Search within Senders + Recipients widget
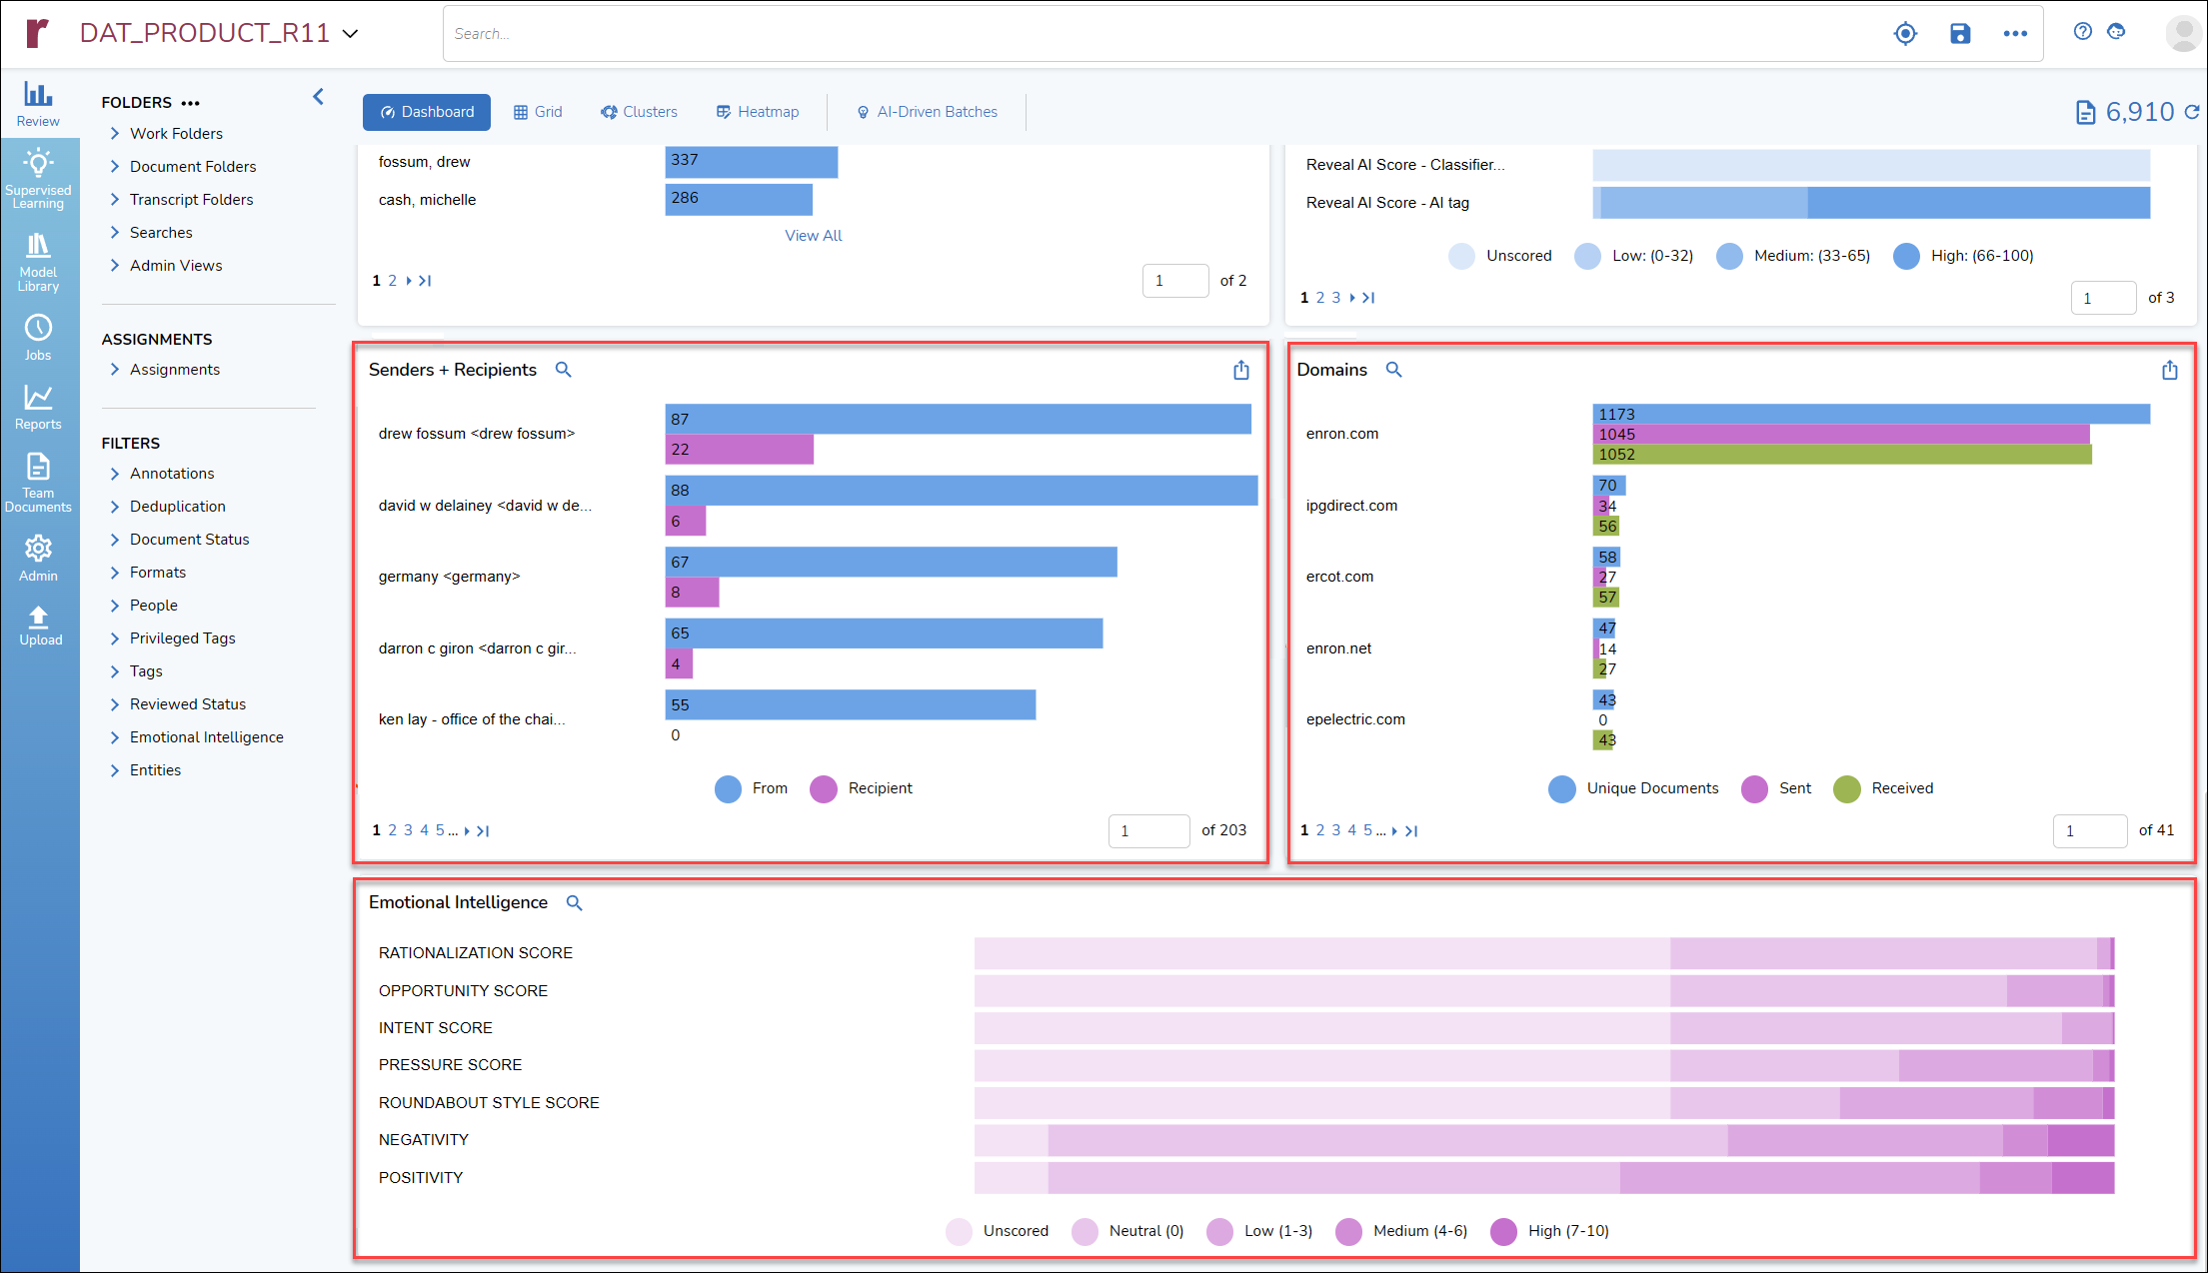Viewport: 2208px width, 1273px height. tap(564, 370)
